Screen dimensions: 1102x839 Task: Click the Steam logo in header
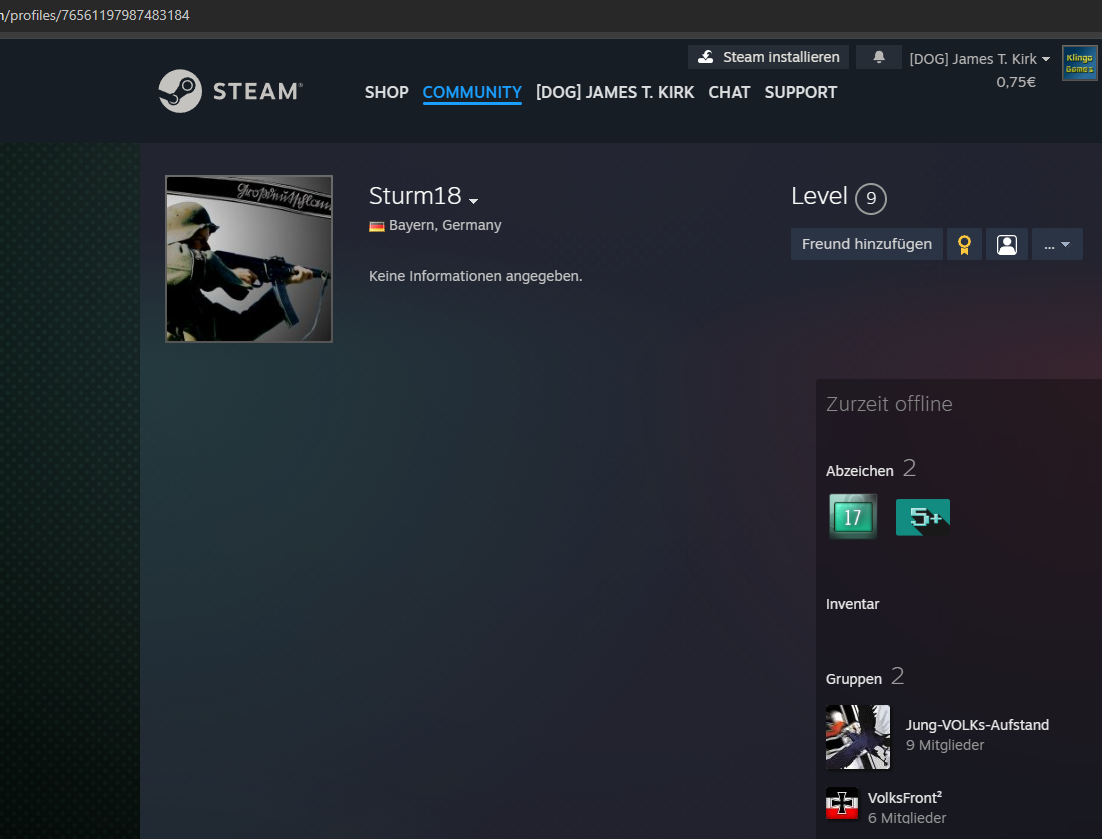(x=230, y=91)
